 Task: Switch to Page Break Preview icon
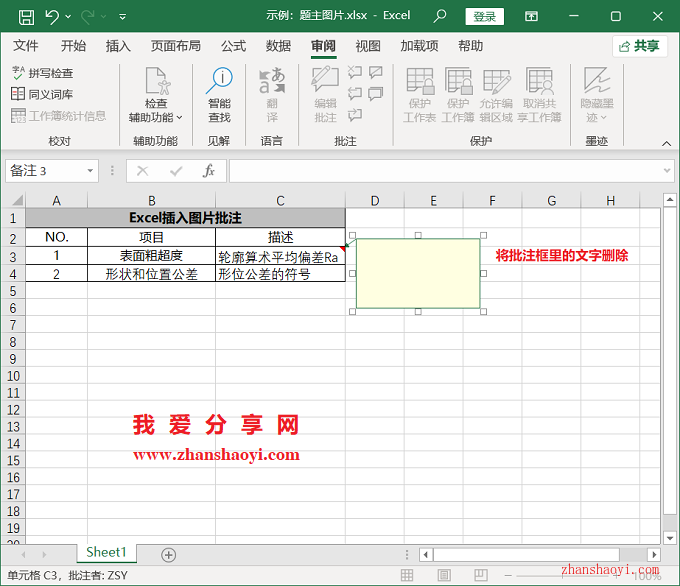481,575
